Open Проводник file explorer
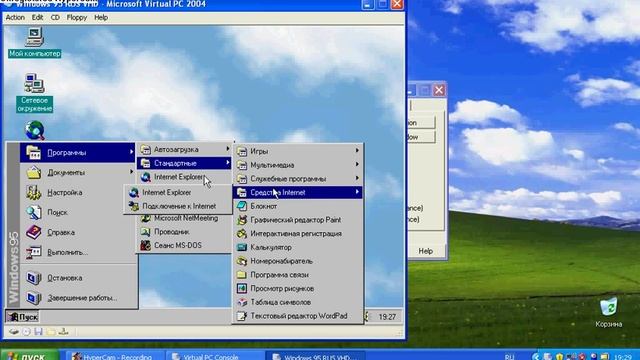 point(184,232)
